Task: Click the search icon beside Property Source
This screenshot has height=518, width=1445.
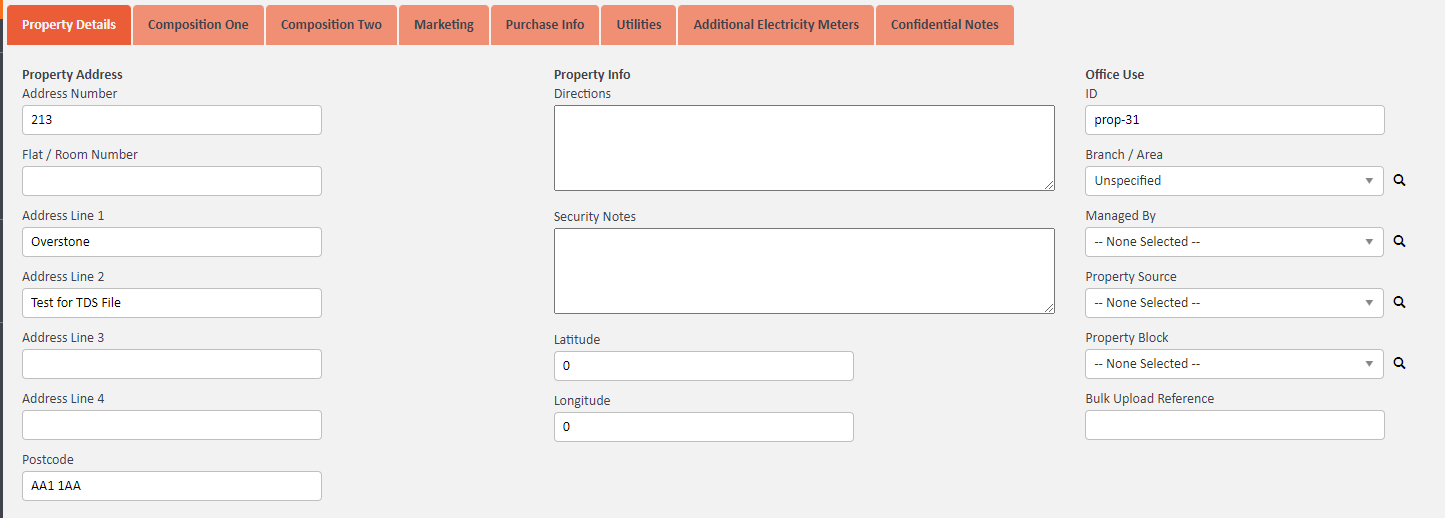Action: pos(1400,303)
